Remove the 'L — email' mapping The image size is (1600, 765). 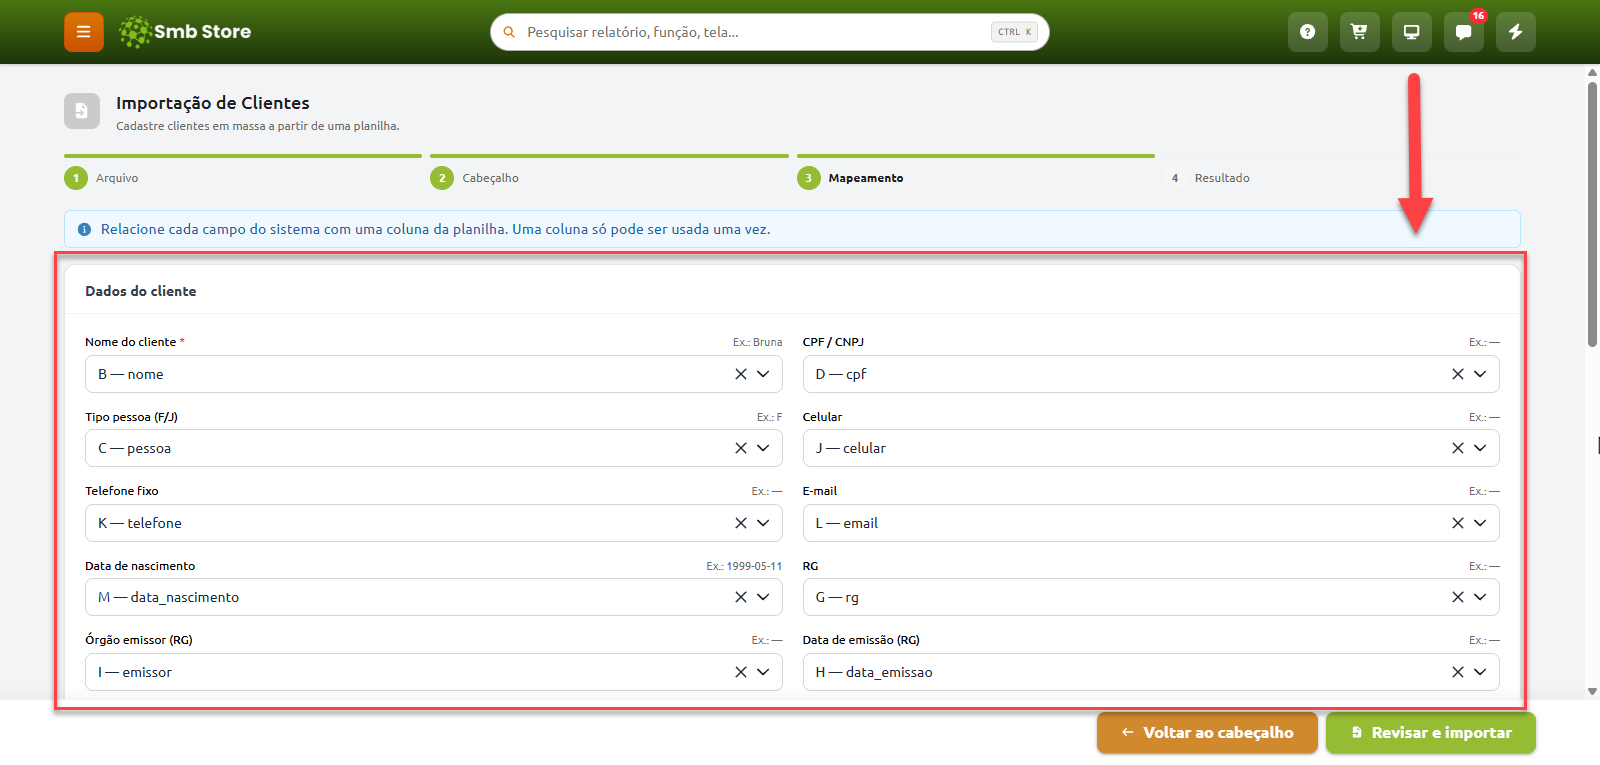[x=1458, y=523]
